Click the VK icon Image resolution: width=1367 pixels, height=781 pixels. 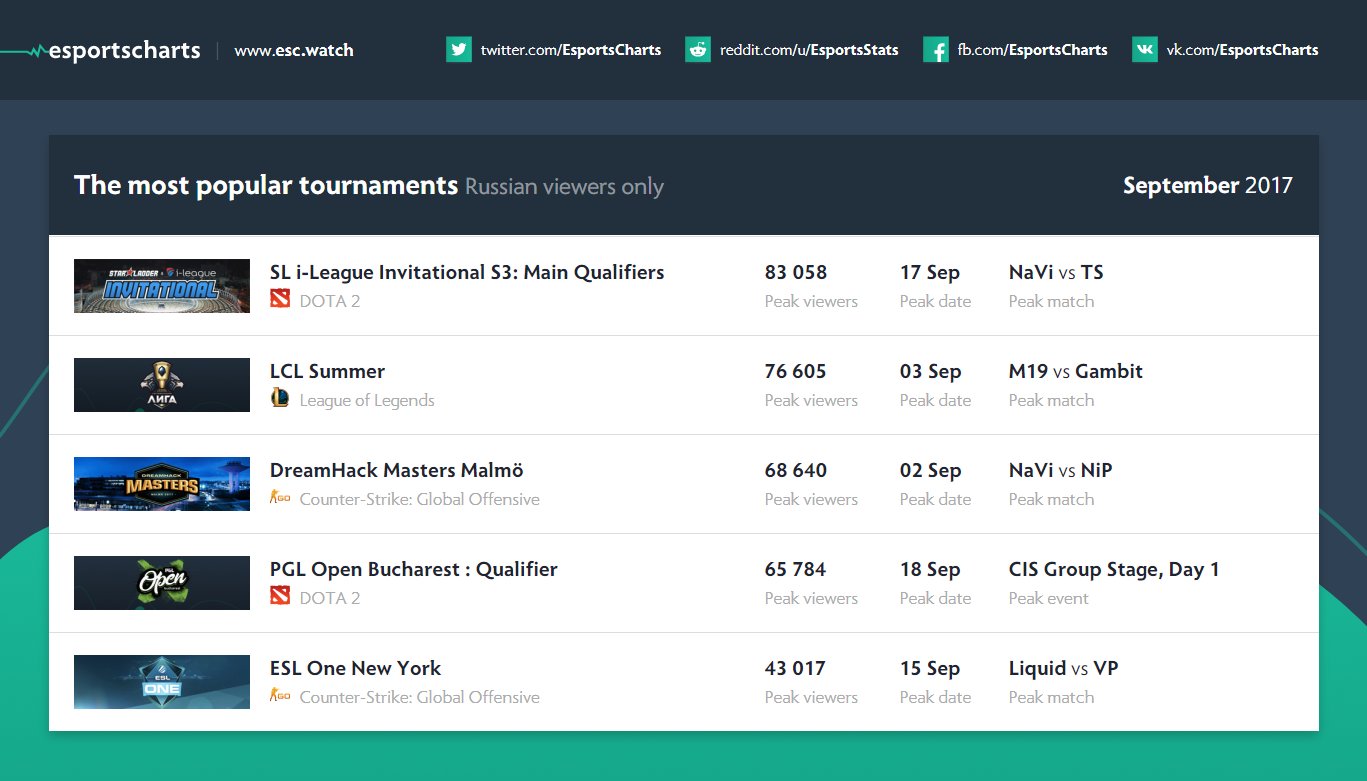1145,49
